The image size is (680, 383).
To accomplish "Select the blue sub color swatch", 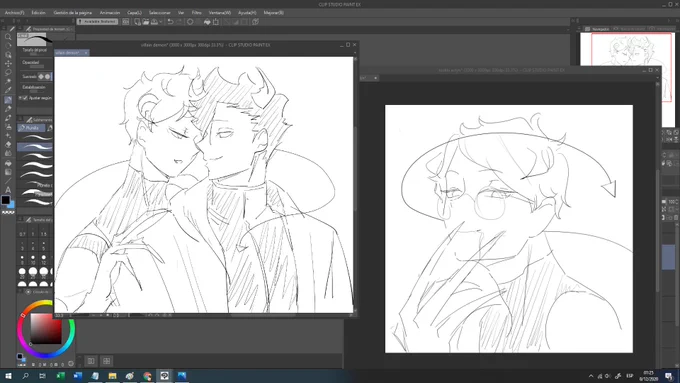I will [11, 204].
